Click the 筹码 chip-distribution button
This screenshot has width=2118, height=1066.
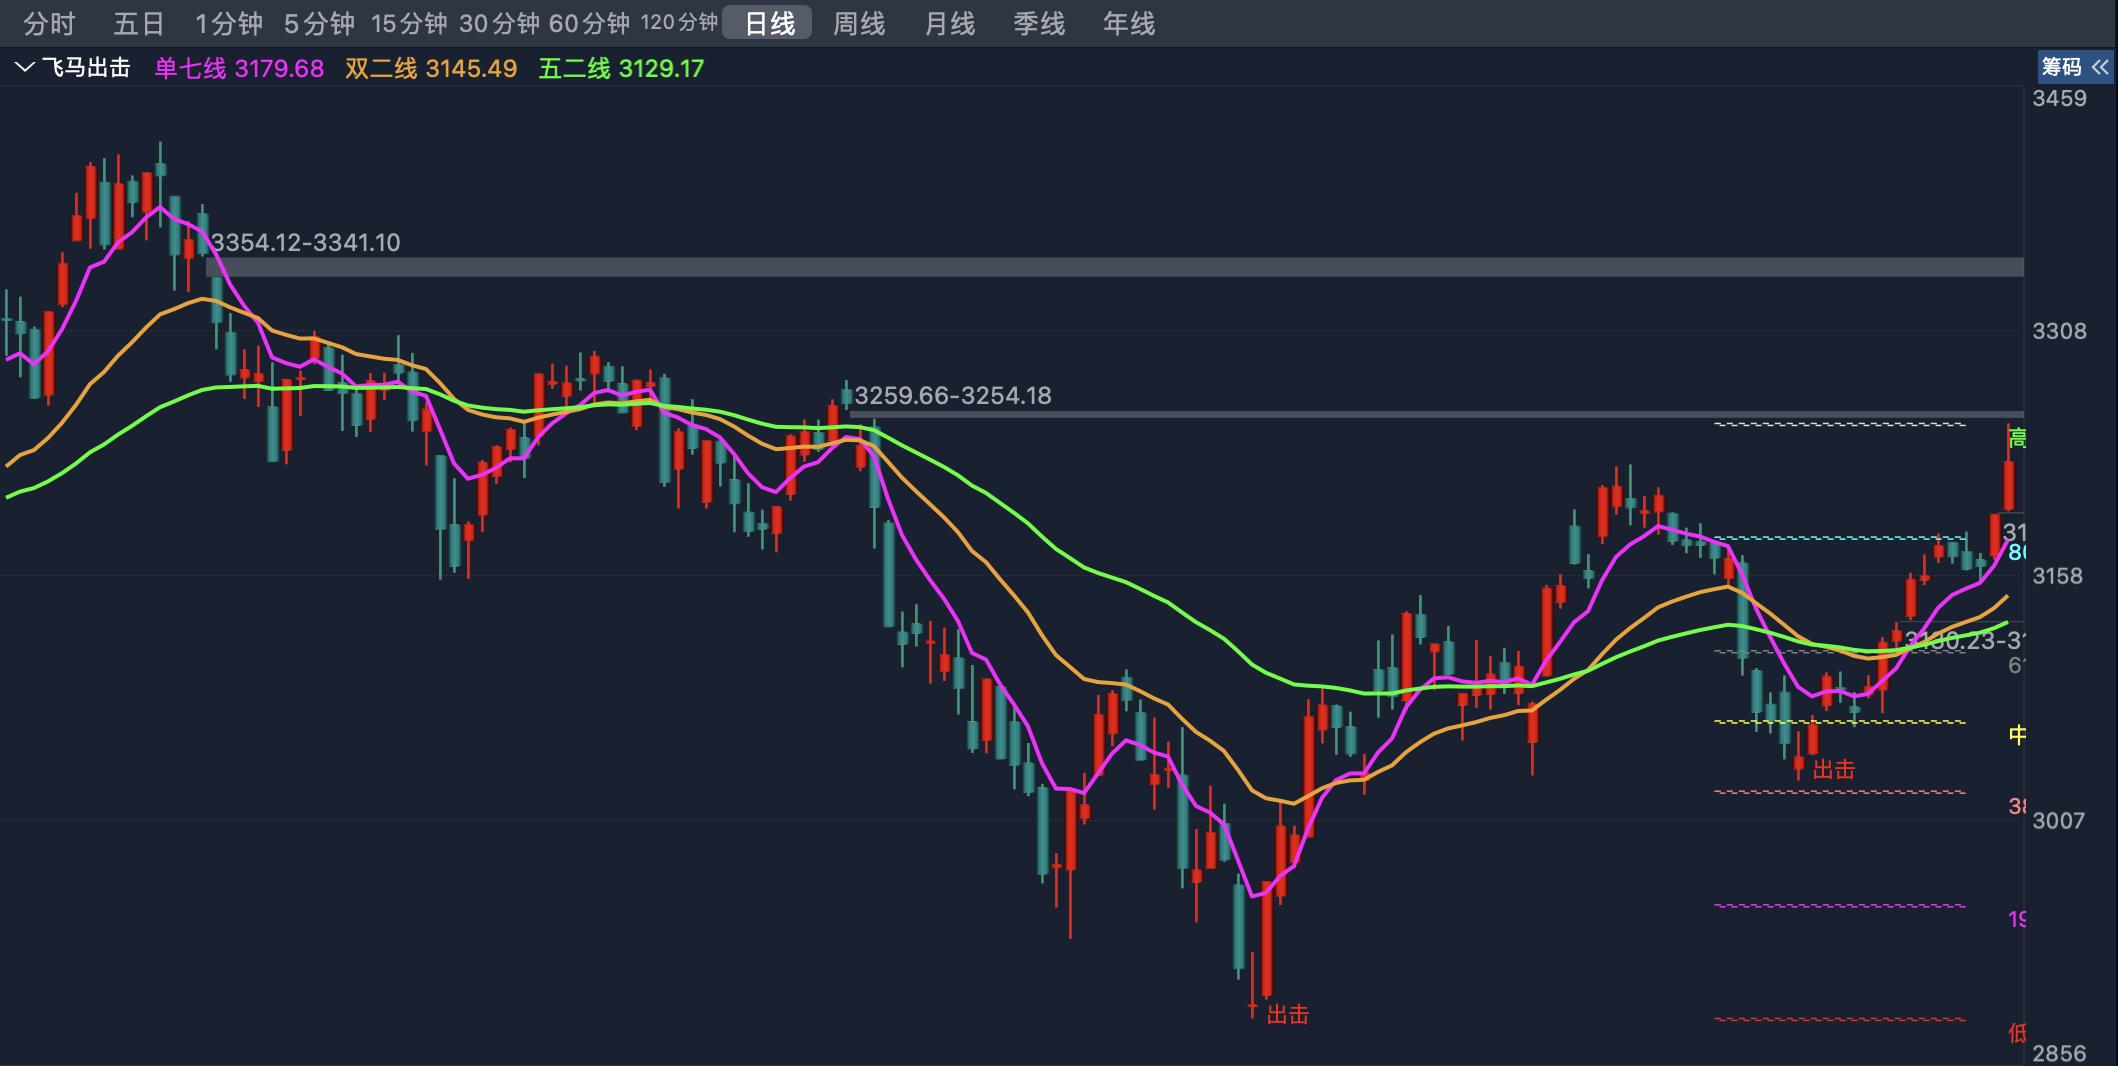[x=2063, y=68]
